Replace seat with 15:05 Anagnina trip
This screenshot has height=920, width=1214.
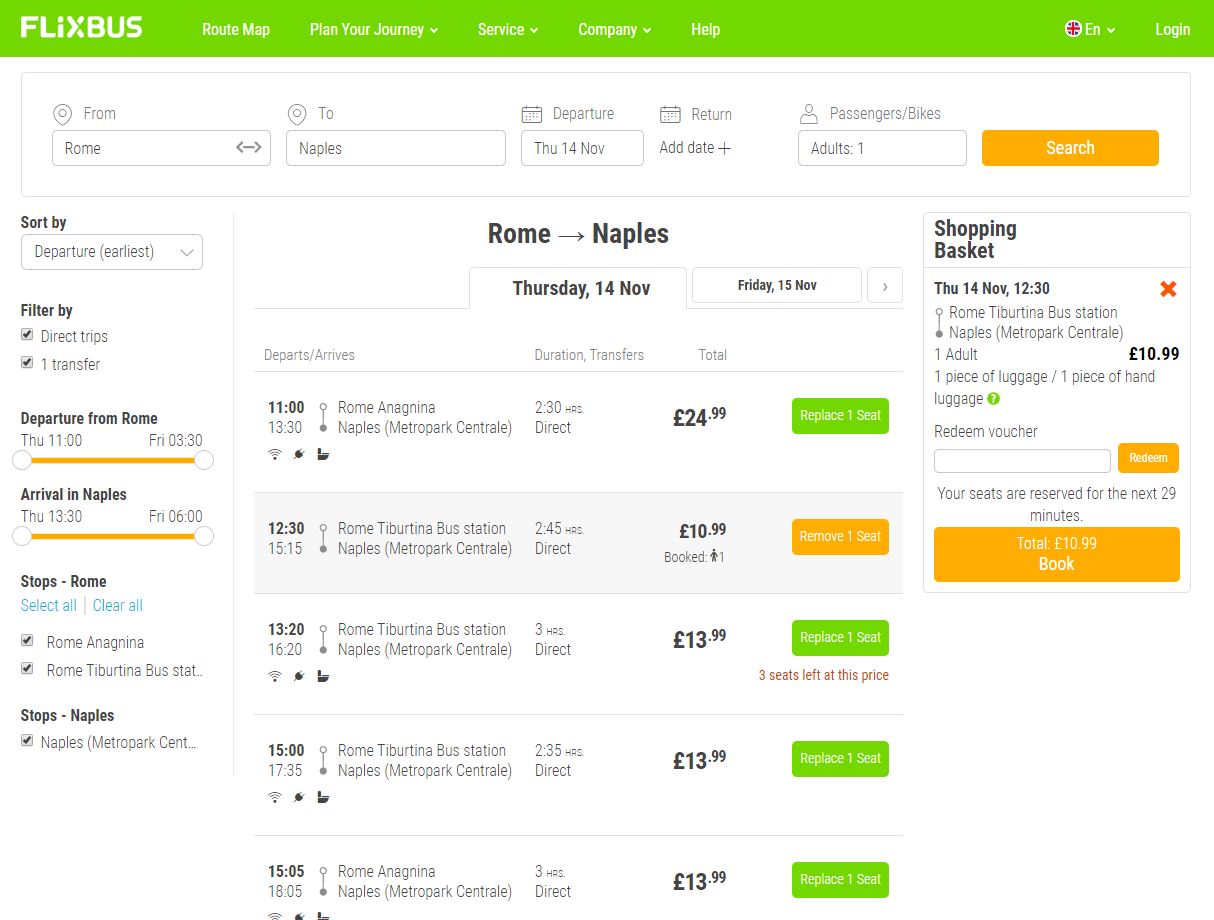tap(840, 880)
